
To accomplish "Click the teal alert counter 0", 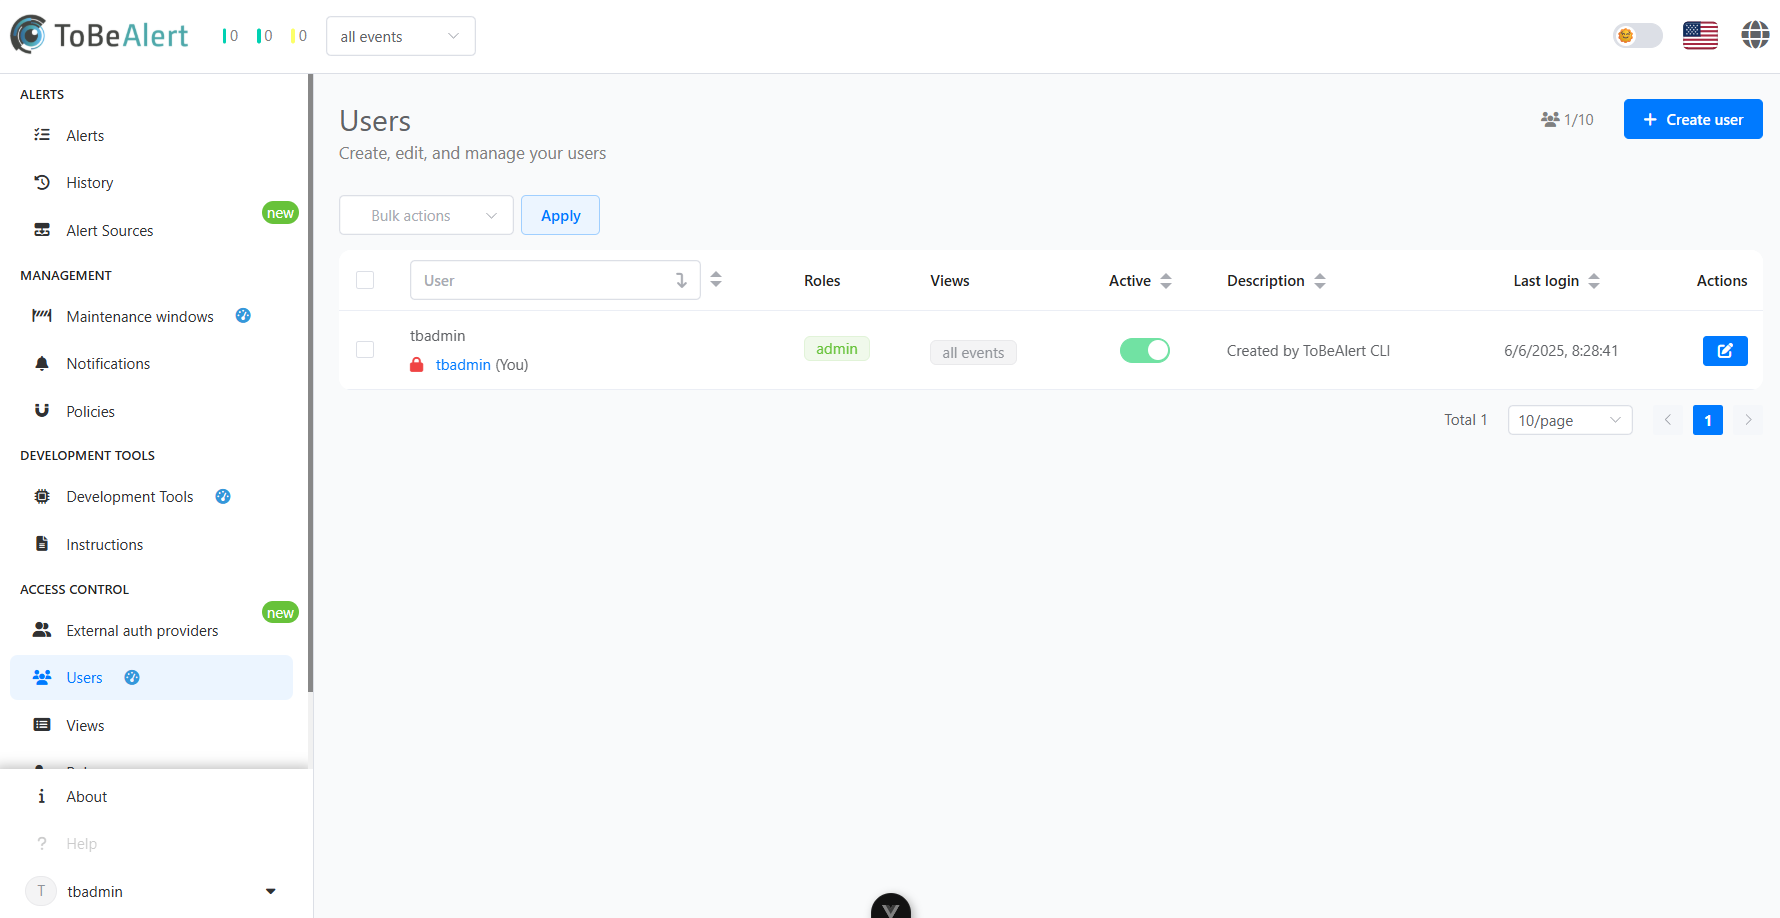I will point(264,36).
